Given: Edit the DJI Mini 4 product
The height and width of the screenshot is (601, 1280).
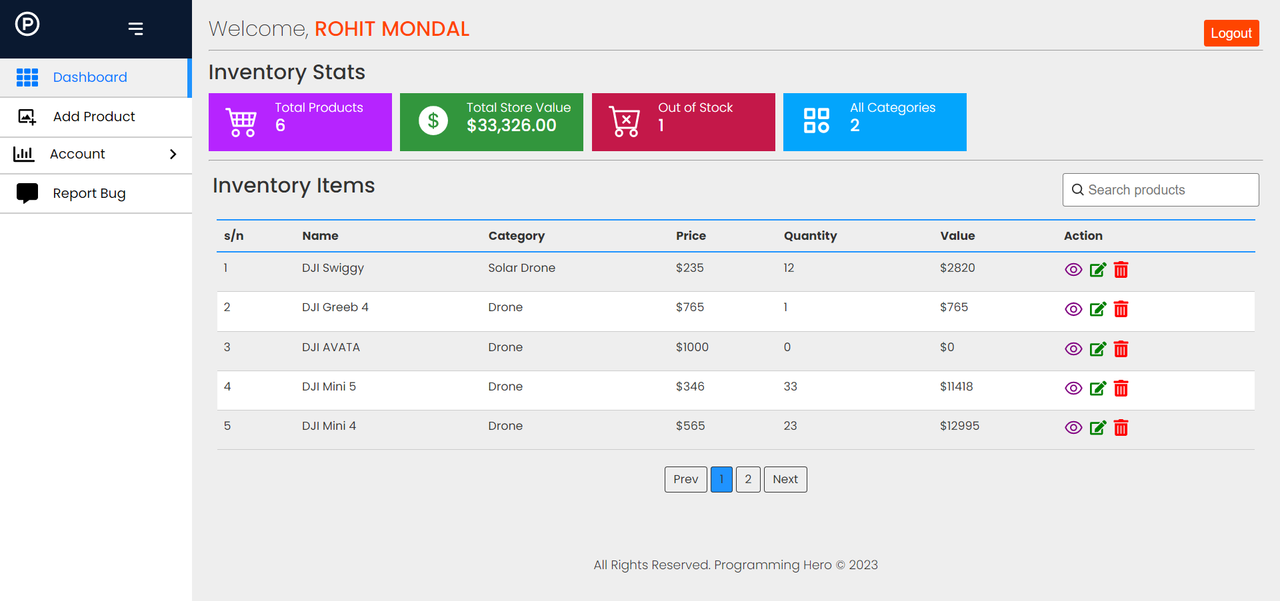Looking at the screenshot, I should point(1098,428).
